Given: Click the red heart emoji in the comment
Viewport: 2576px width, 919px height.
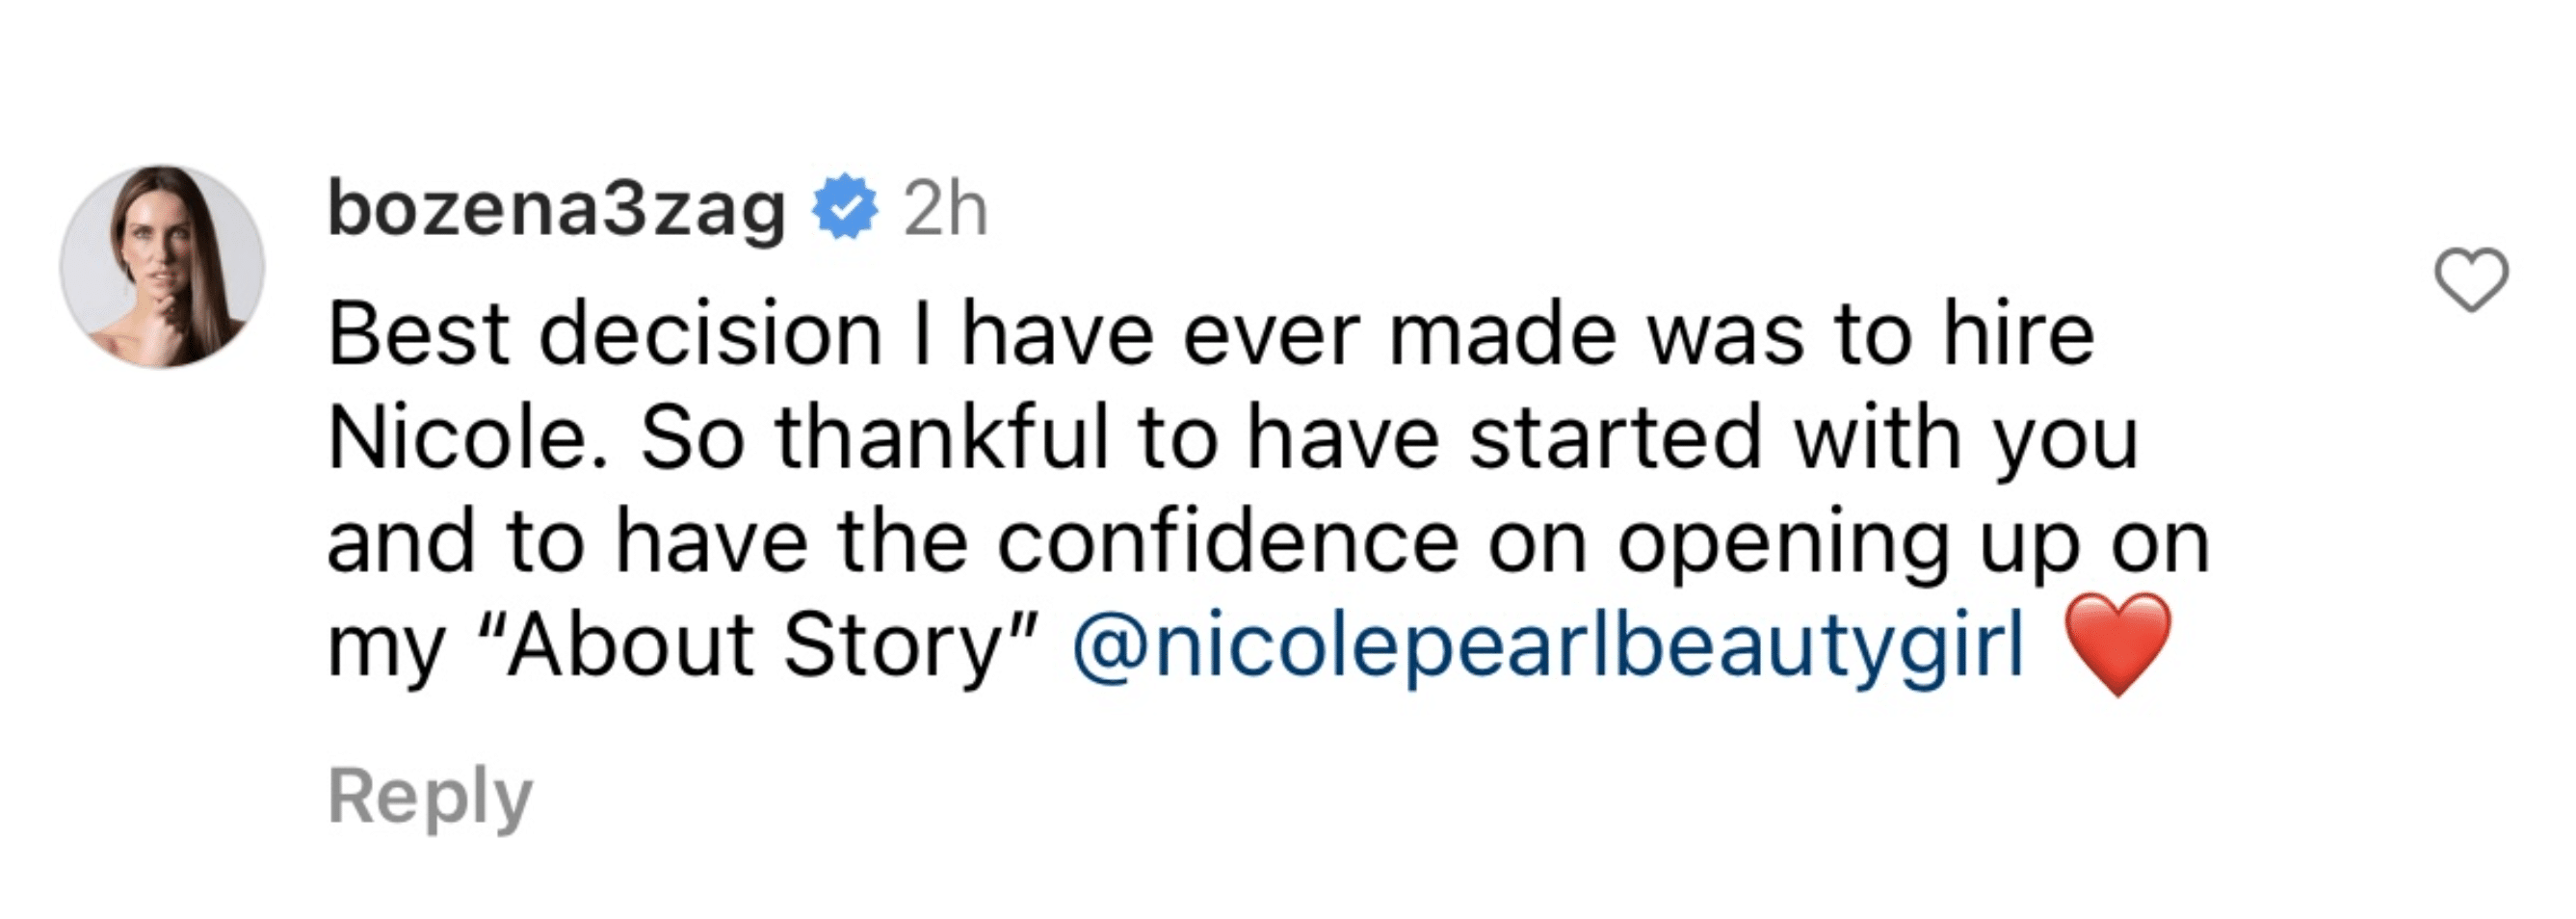Looking at the screenshot, I should pyautogui.click(x=2117, y=642).
